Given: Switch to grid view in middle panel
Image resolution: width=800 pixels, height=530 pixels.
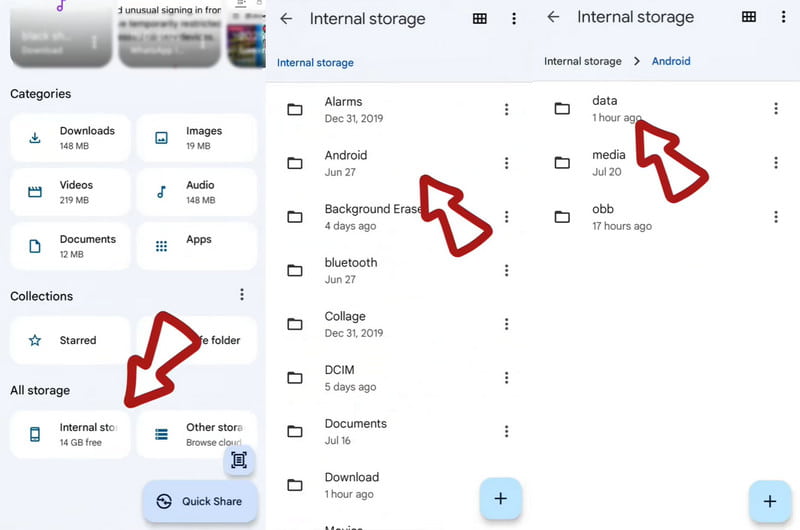Looking at the screenshot, I should [480, 19].
